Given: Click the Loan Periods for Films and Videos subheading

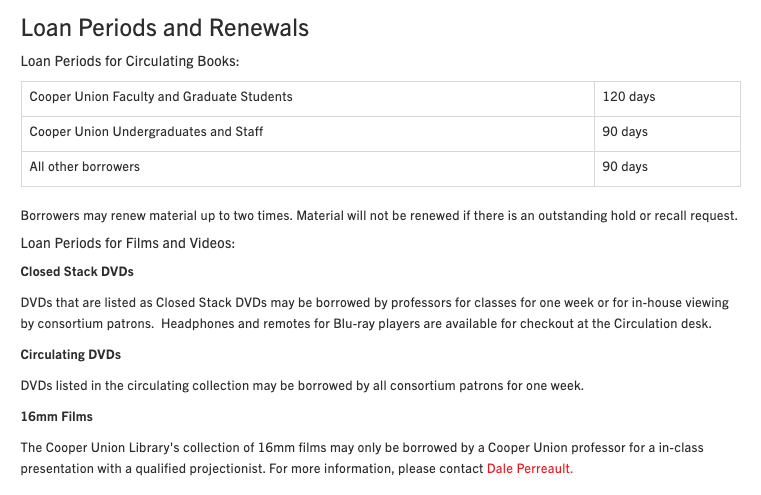Looking at the screenshot, I should click(x=128, y=243).
